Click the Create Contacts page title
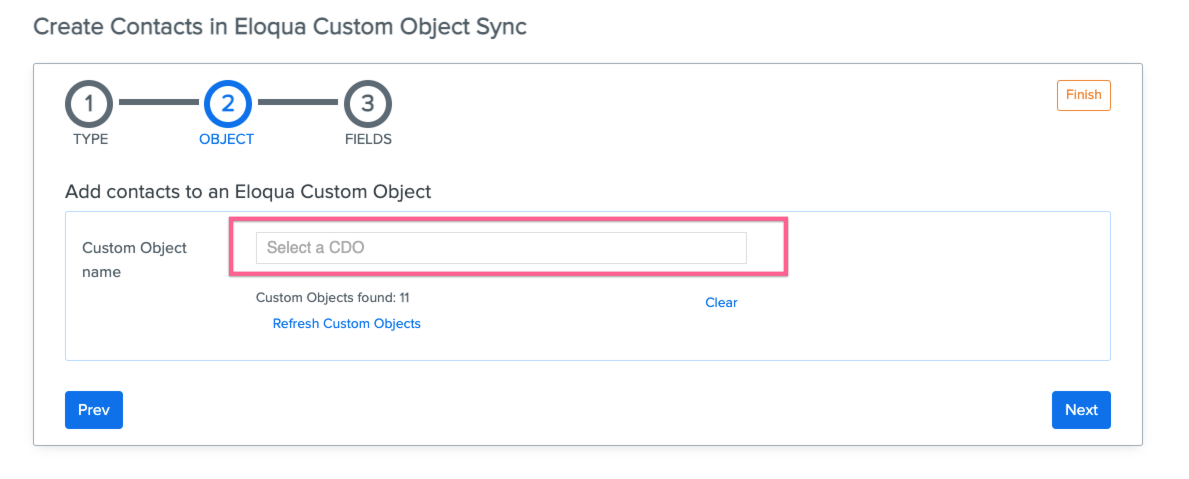The height and width of the screenshot is (479, 1189). pyautogui.click(x=280, y=27)
